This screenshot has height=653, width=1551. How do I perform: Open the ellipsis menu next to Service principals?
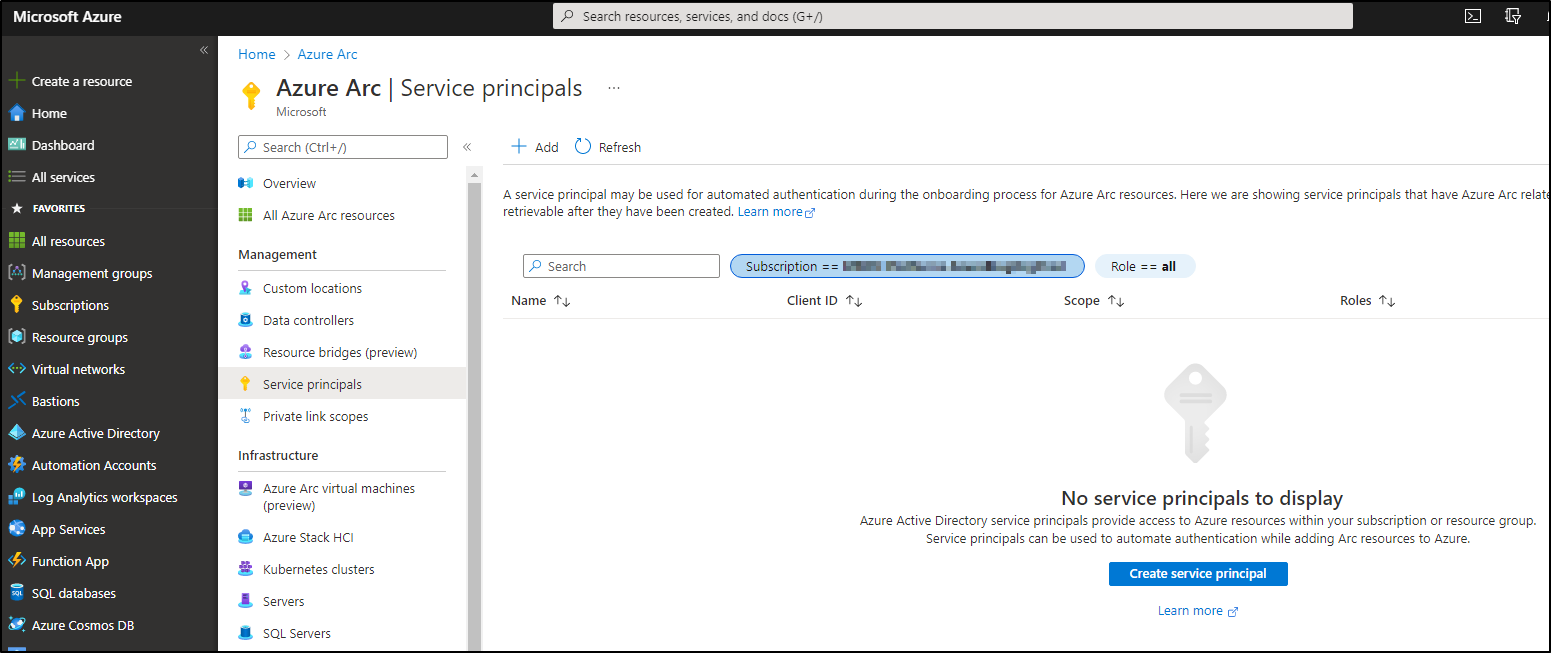coord(614,88)
